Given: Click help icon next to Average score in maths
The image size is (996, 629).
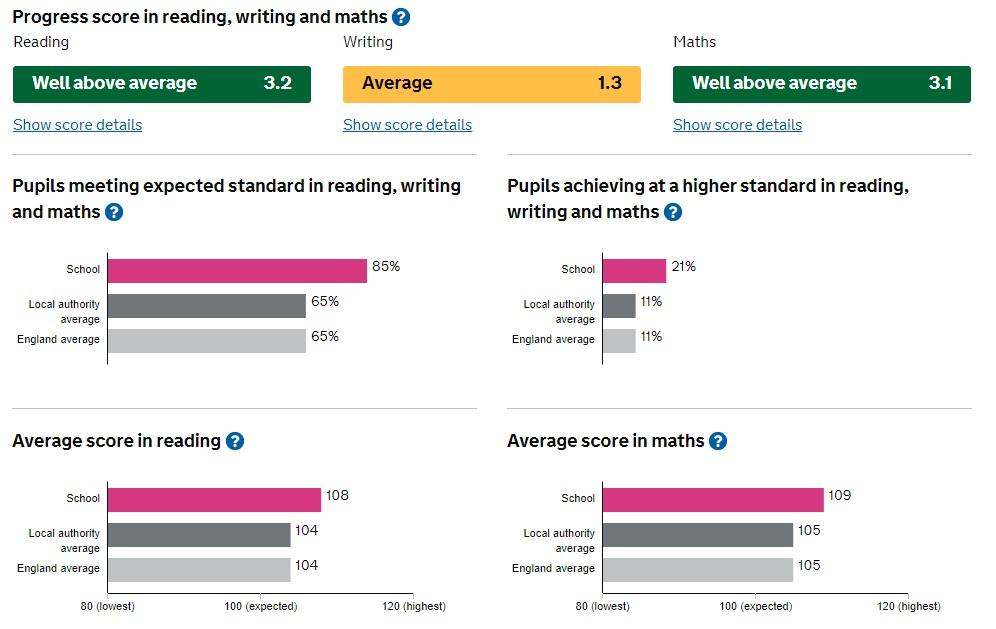Looking at the screenshot, I should [x=718, y=441].
